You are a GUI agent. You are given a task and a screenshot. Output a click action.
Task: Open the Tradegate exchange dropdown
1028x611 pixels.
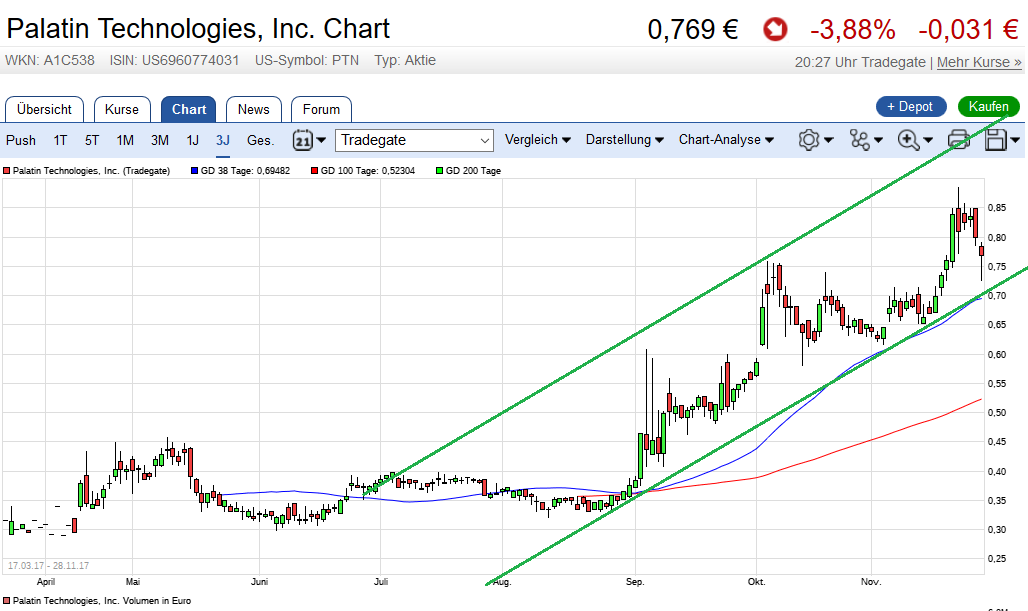415,140
